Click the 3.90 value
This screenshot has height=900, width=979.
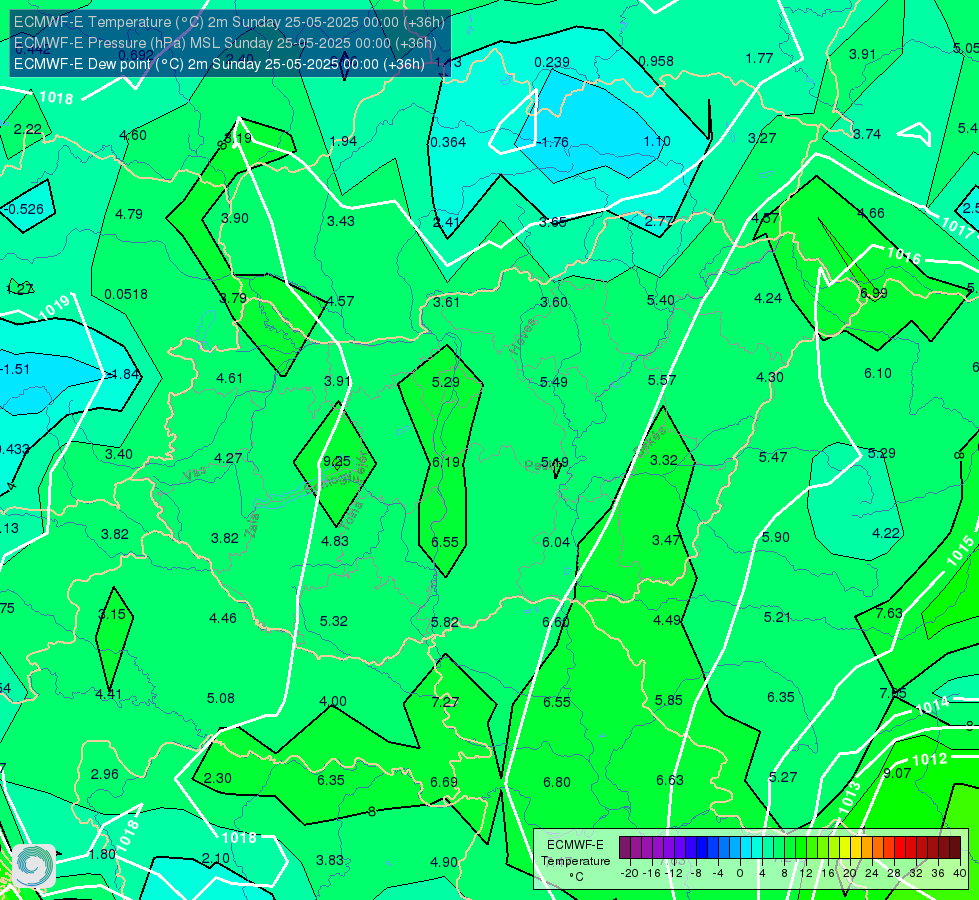235,219
